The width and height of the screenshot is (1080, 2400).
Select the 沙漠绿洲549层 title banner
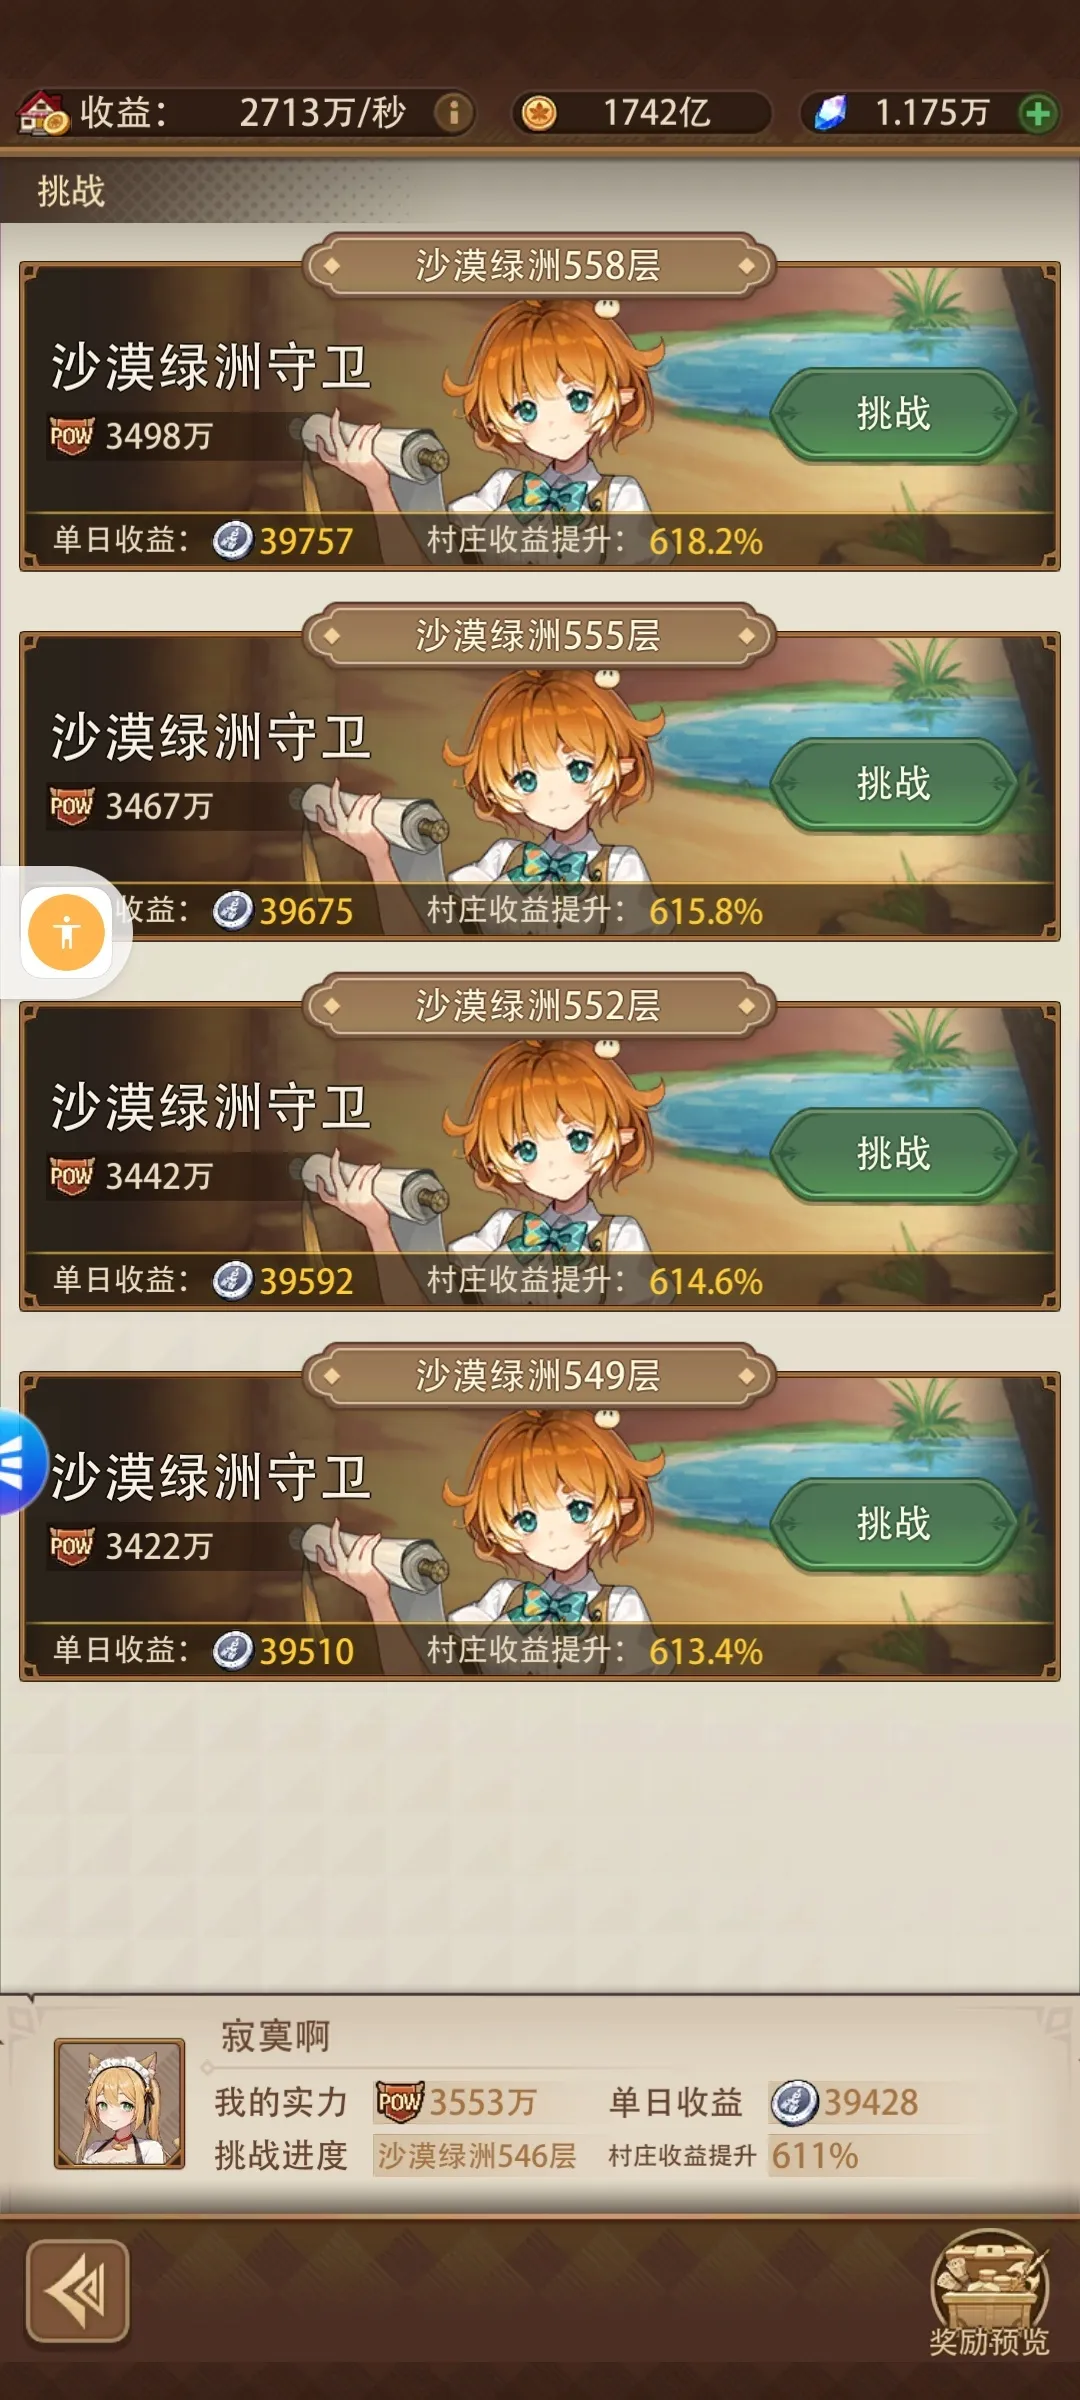click(539, 1376)
